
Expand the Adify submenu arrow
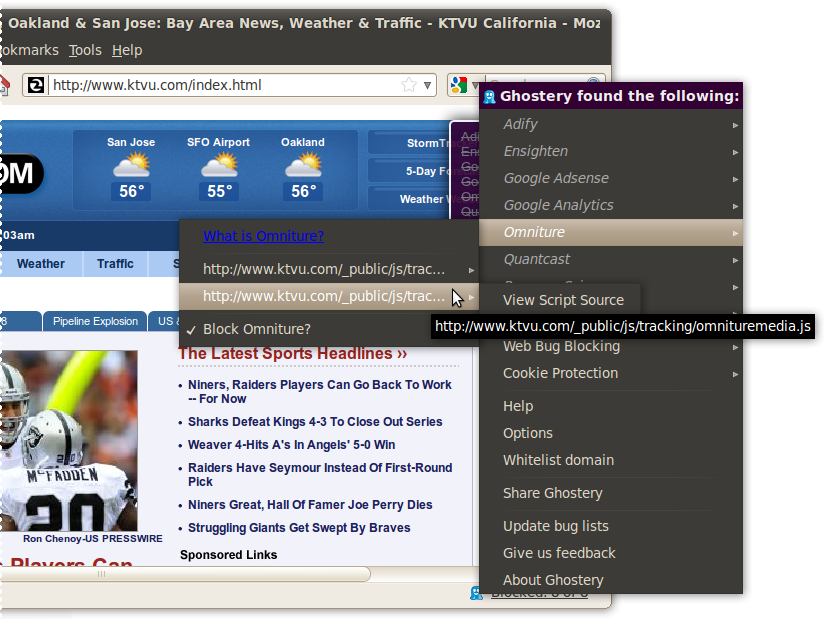click(x=736, y=125)
